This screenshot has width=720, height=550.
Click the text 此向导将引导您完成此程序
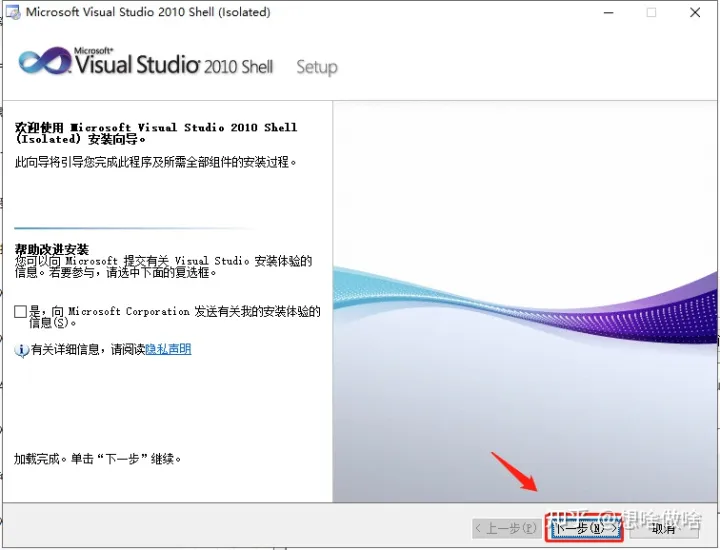(x=156, y=162)
